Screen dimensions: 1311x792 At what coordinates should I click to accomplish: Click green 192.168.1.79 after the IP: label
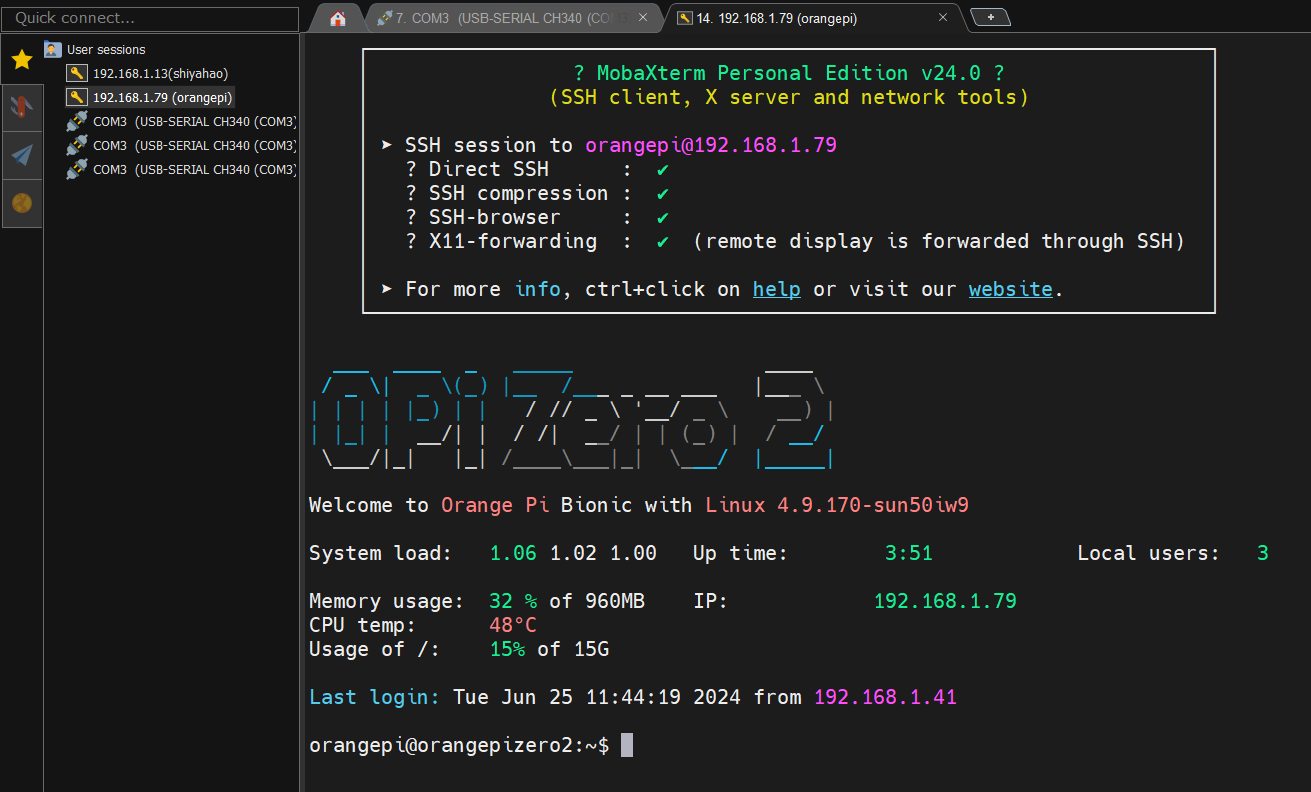(x=945, y=601)
